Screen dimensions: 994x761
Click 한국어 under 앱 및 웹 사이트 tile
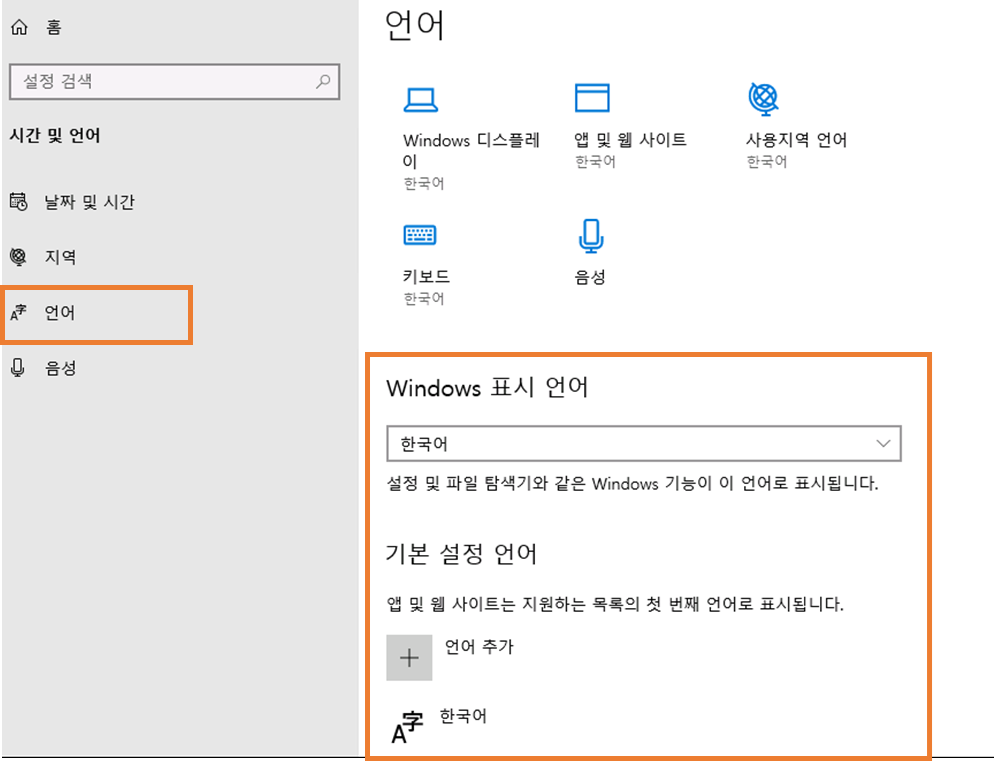(x=595, y=162)
